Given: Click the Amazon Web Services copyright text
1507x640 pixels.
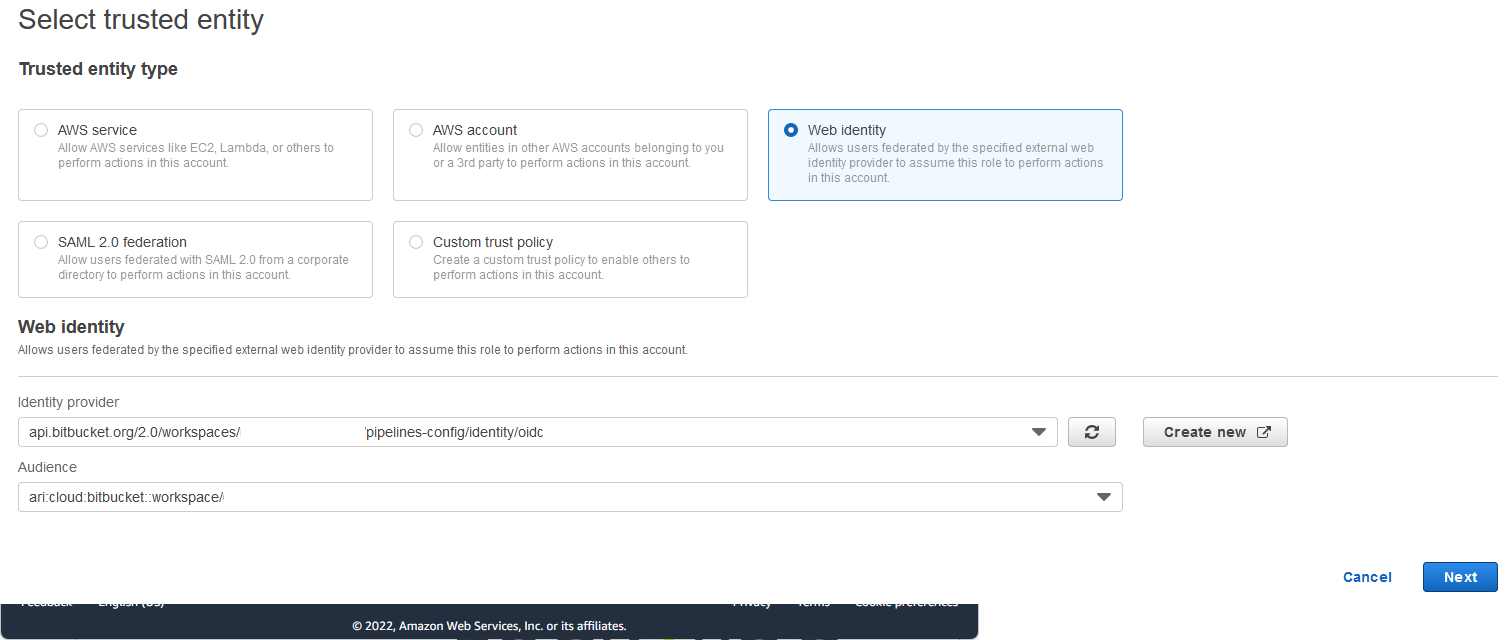Looking at the screenshot, I should (x=489, y=626).
